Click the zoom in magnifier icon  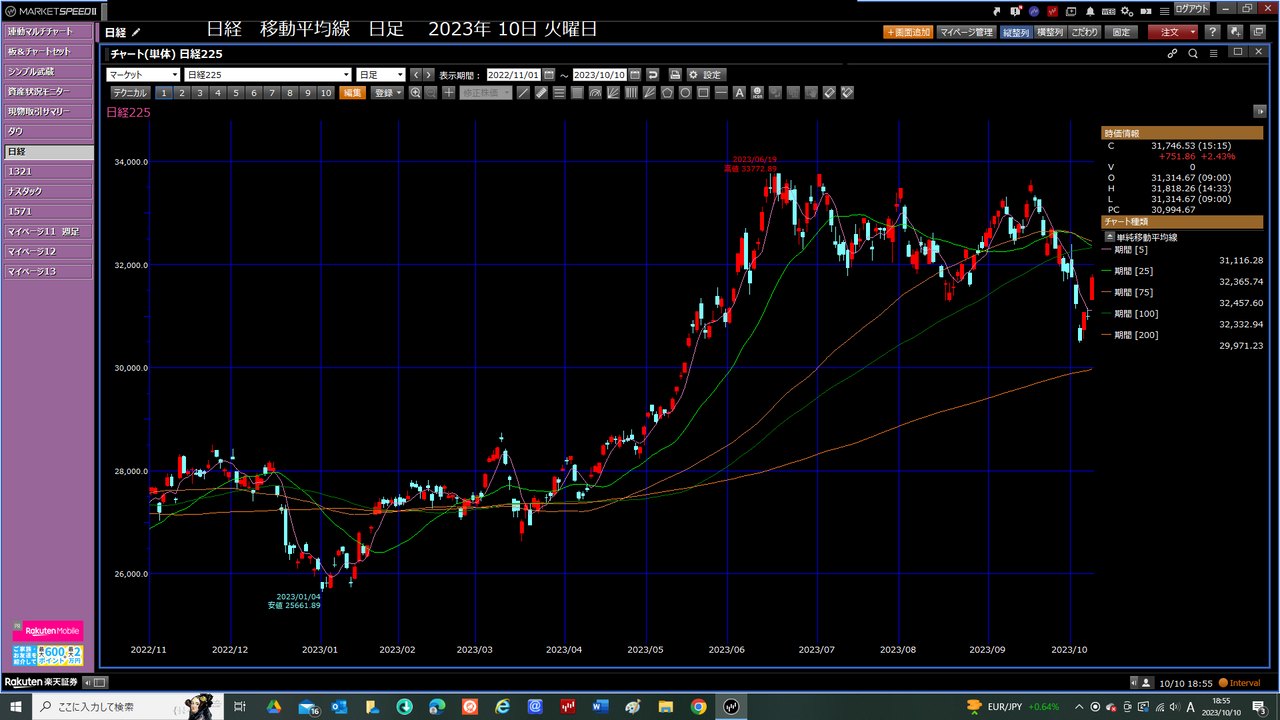(415, 93)
